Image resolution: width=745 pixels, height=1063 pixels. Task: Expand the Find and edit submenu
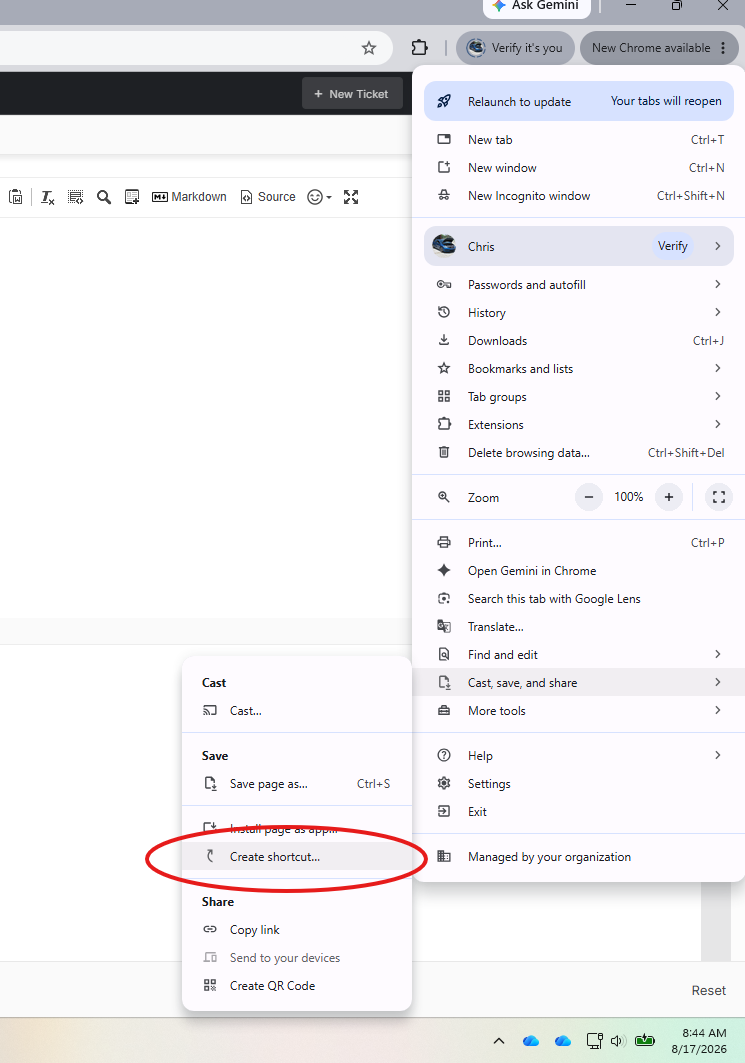pyautogui.click(x=579, y=655)
